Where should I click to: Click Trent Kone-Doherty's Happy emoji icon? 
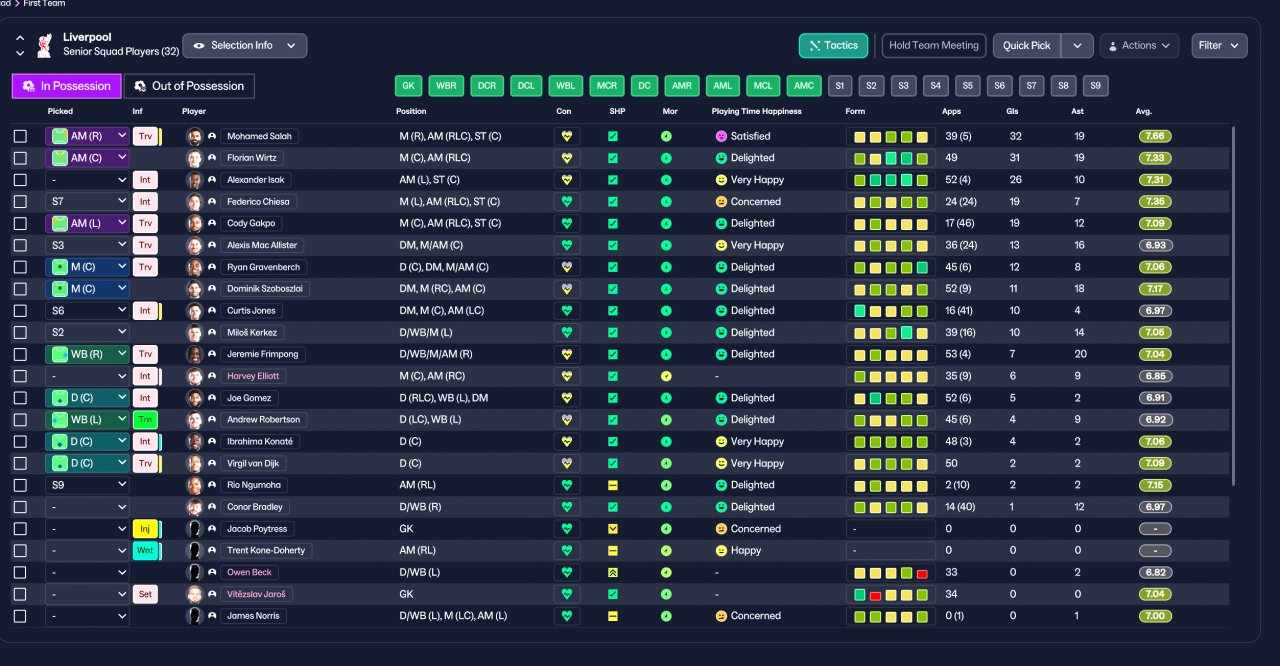pos(720,551)
